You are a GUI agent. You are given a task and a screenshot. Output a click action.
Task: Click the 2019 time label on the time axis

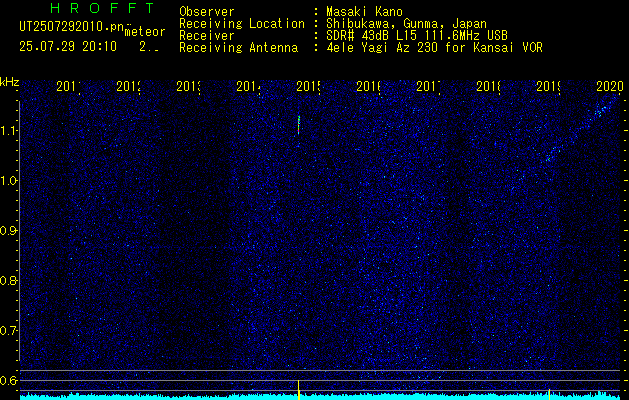coord(548,86)
